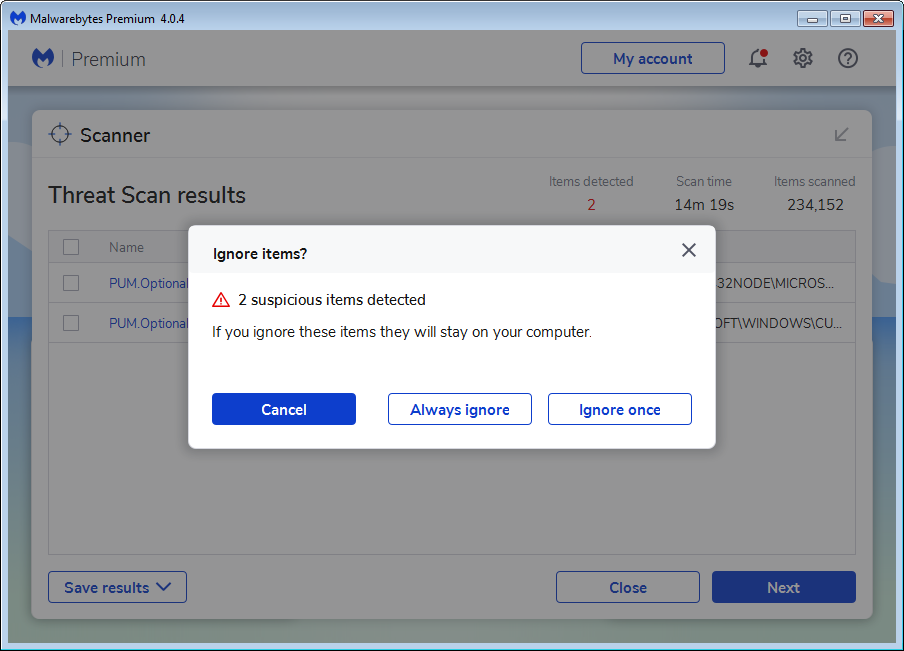Screen dimensions: 904x651
Task: Open the first PUM.Optional threat link
Action: coord(148,283)
